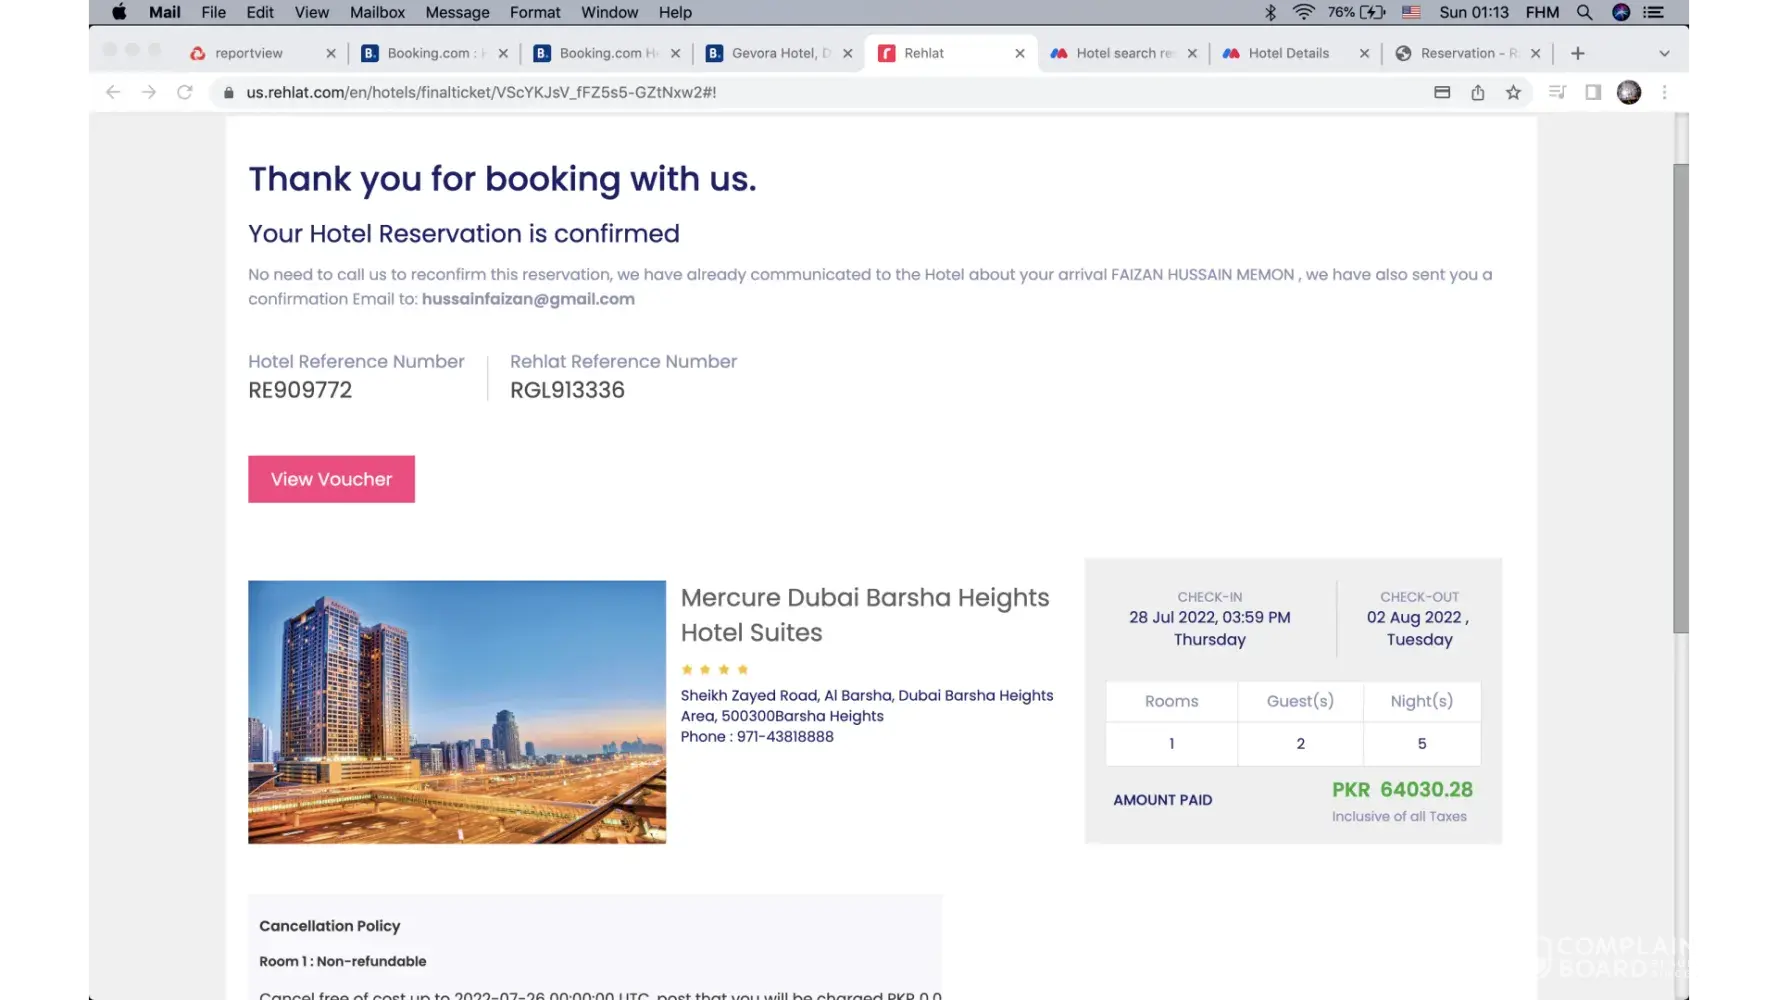
Task: Click the Wi-Fi status icon
Action: pos(1303,12)
